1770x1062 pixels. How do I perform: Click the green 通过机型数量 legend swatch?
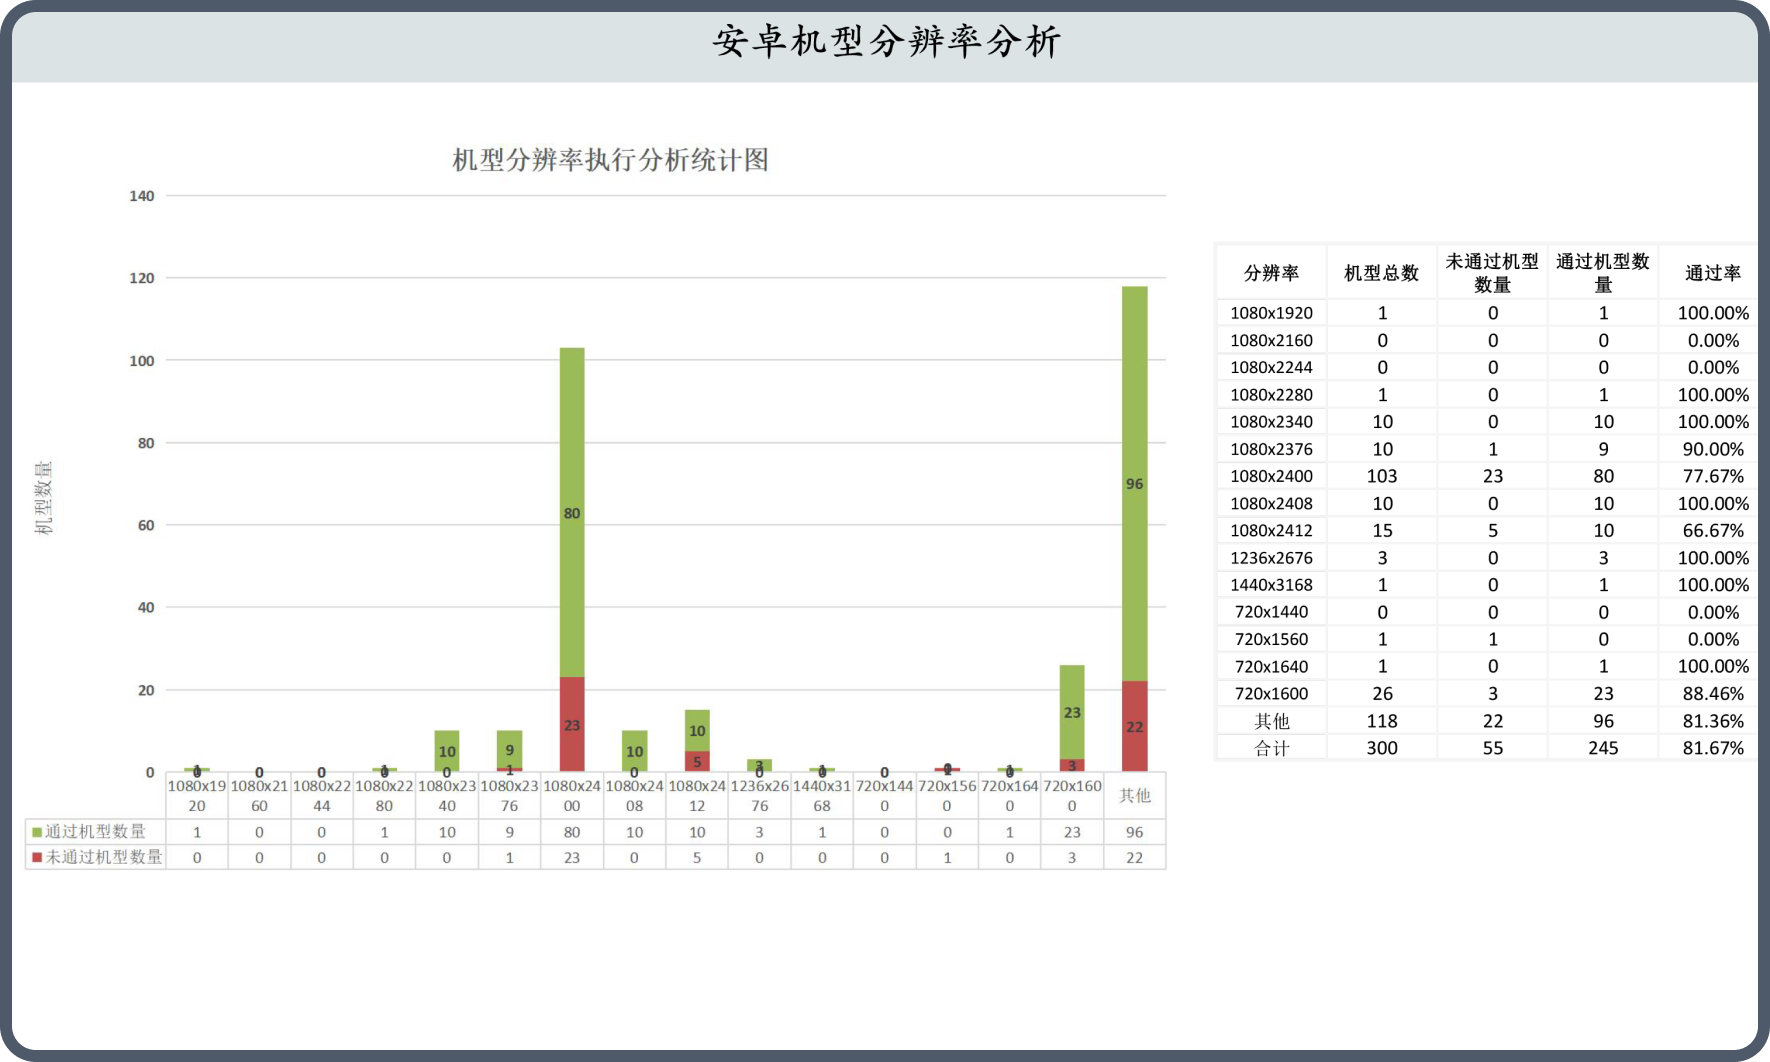tap(37, 832)
